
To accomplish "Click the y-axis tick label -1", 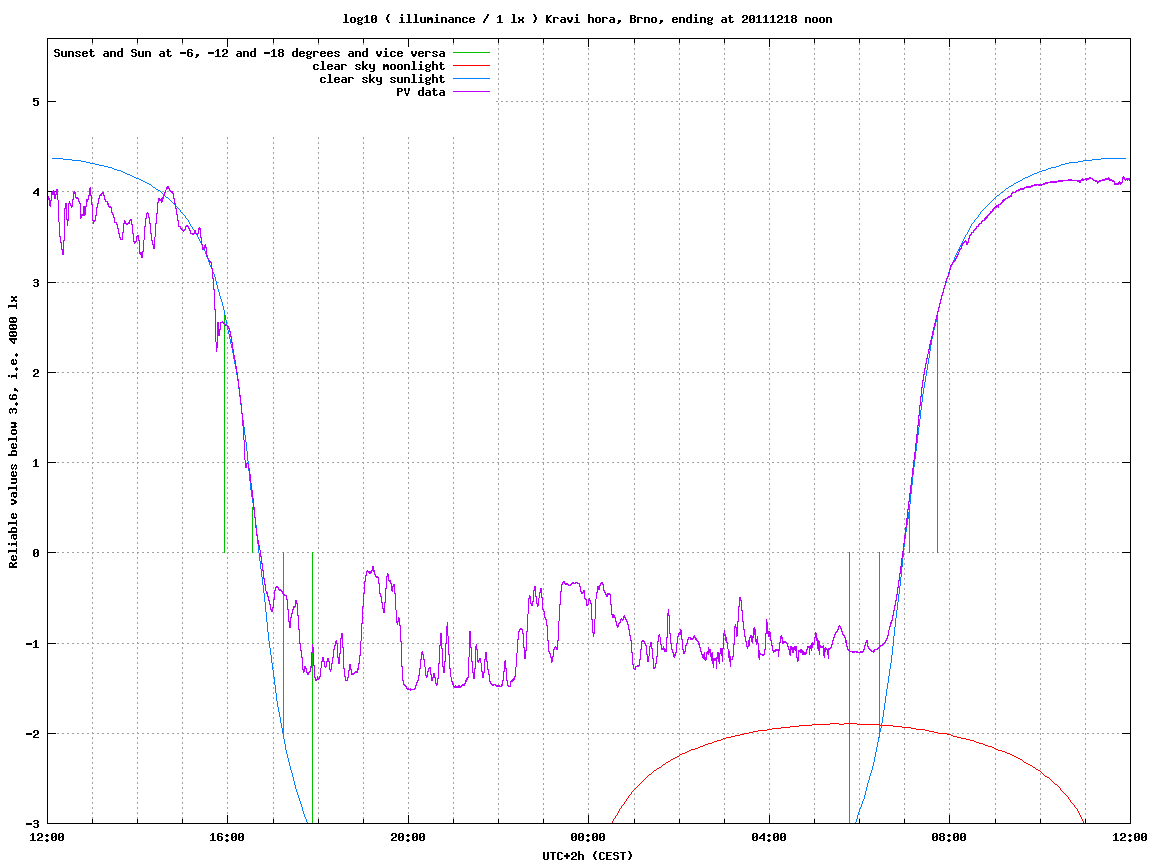I will (x=32, y=644).
